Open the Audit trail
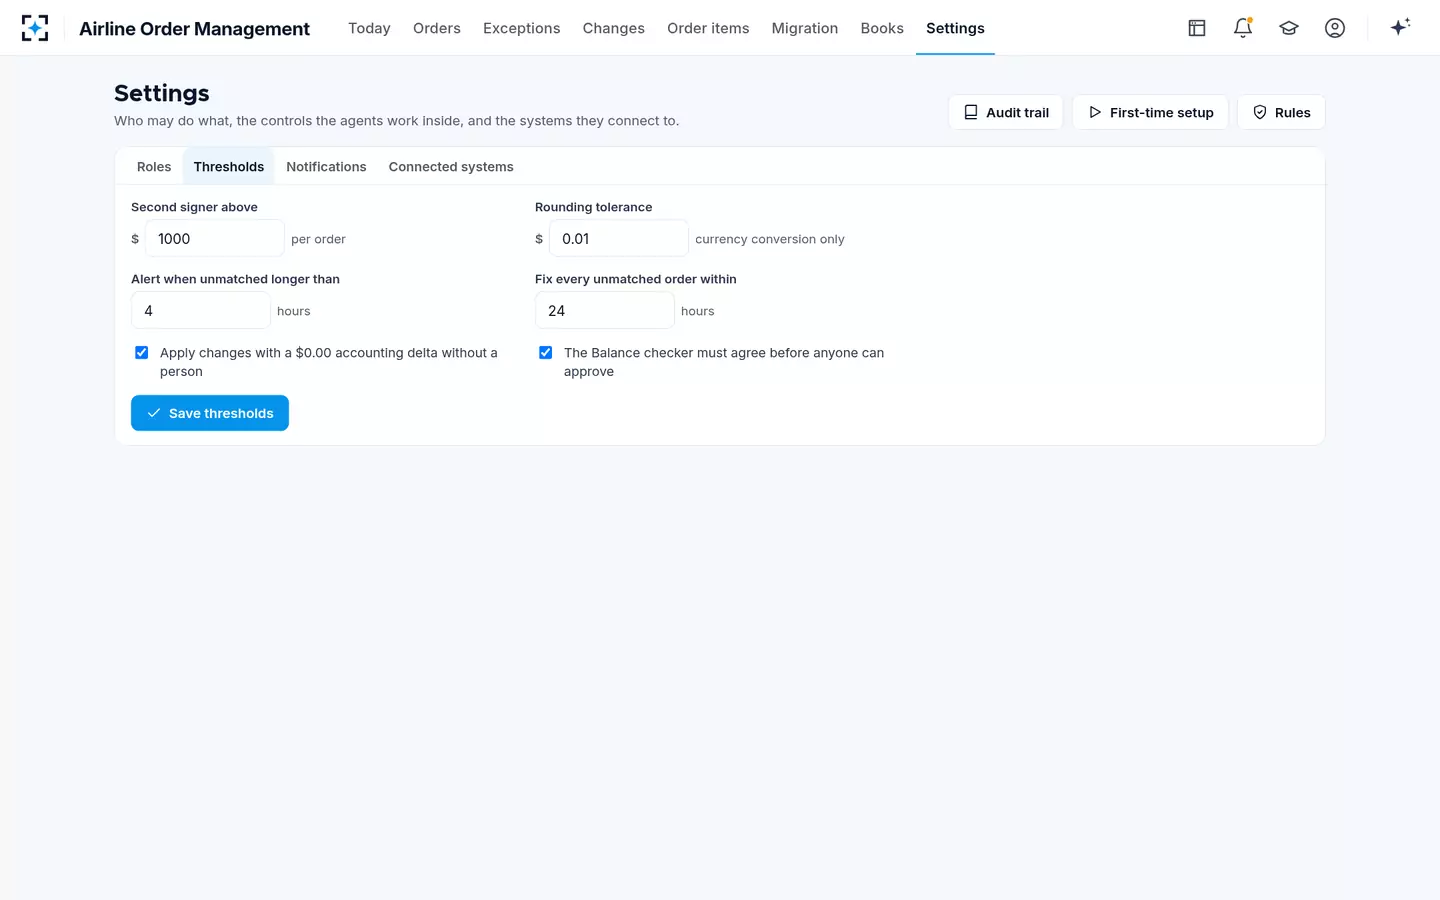The image size is (1440, 900). coord(1006,112)
